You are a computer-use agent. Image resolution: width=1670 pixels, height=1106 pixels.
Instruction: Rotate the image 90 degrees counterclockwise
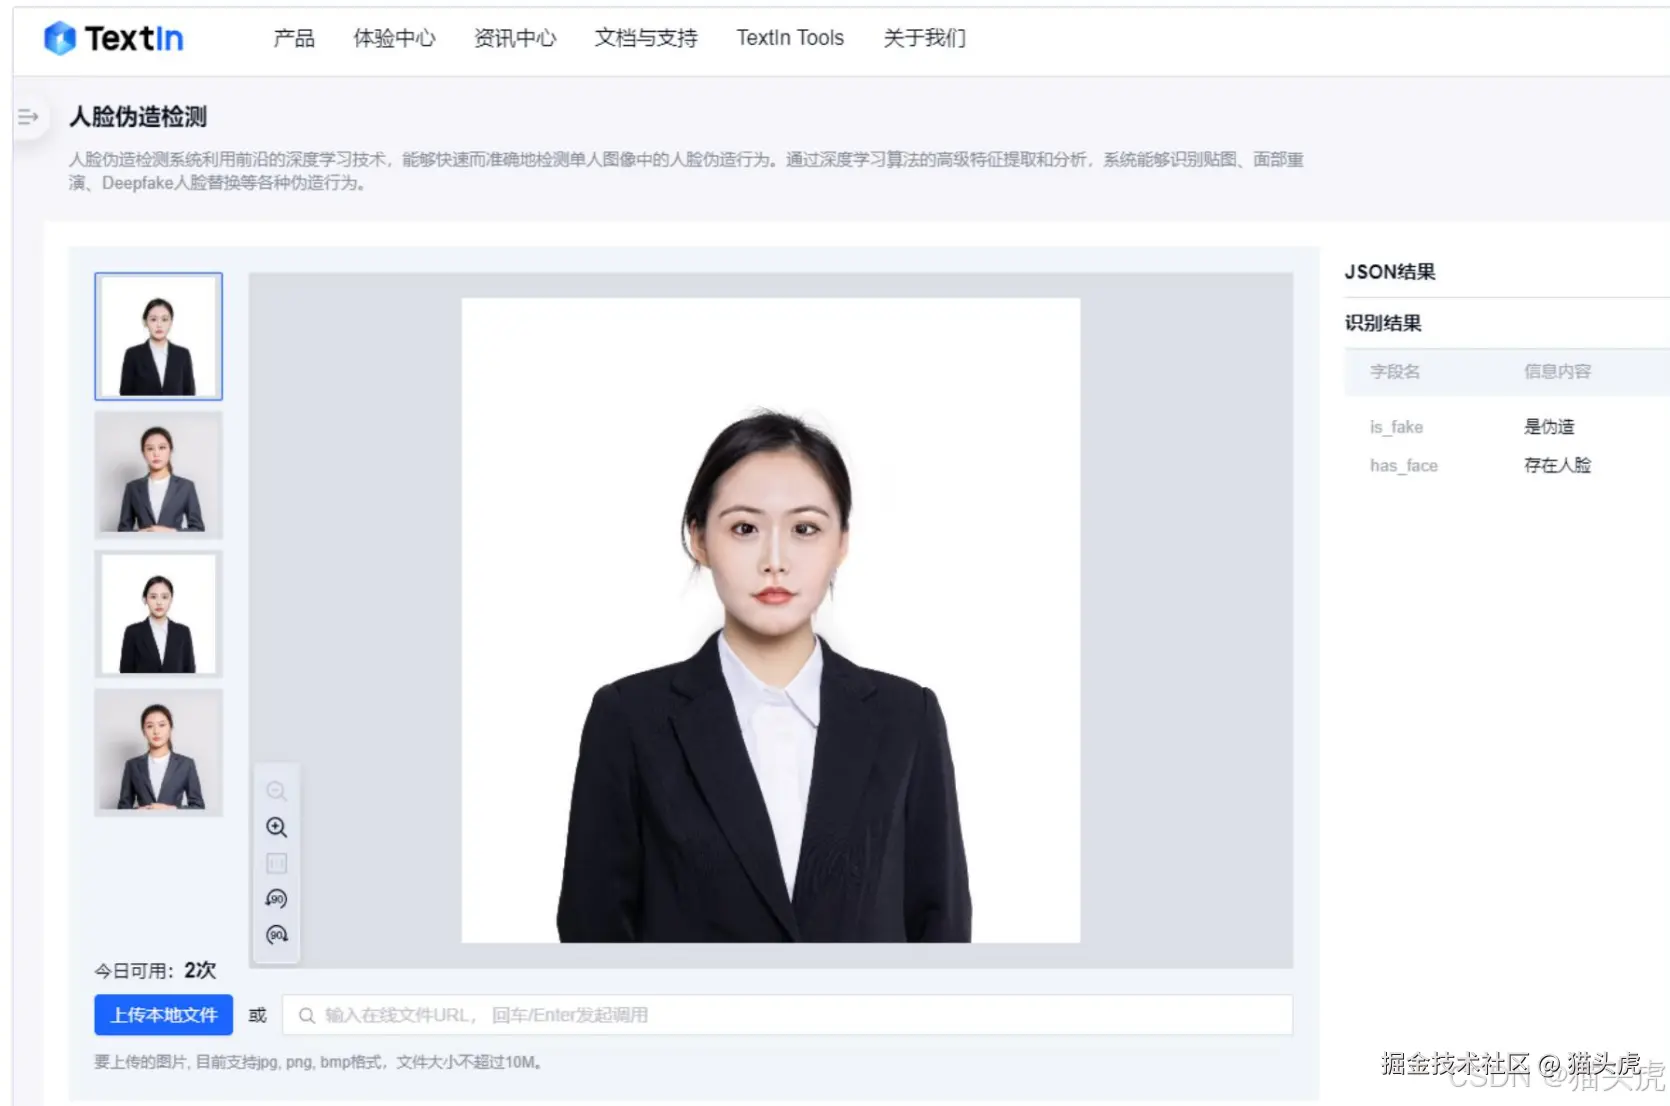[x=276, y=898]
